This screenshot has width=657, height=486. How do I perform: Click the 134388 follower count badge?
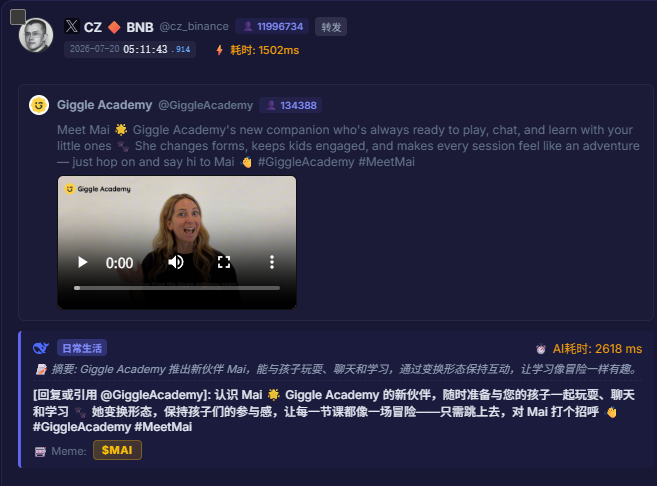pyautogui.click(x=291, y=105)
